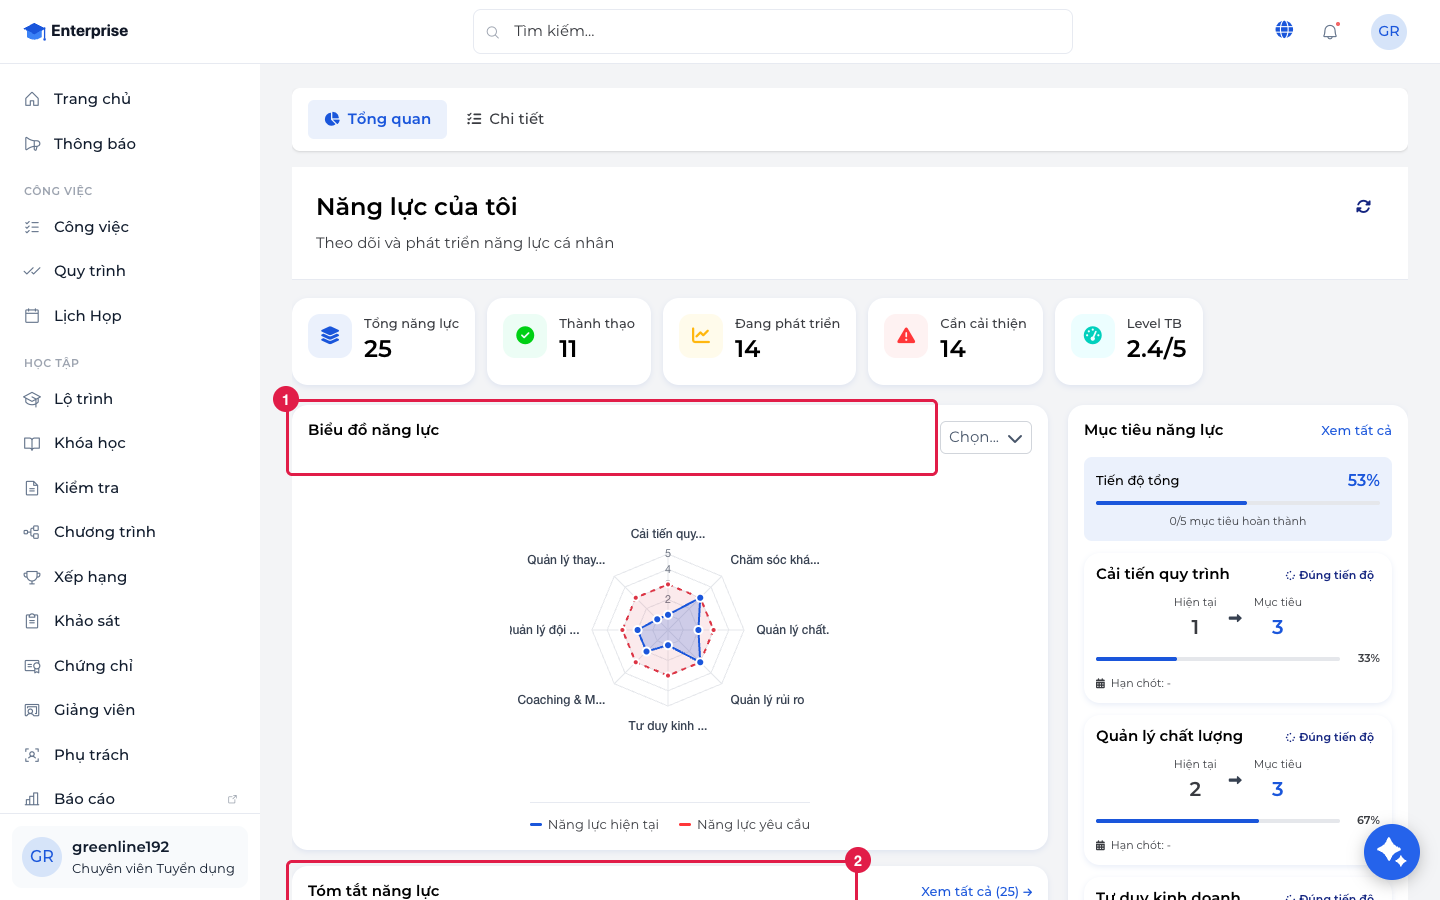
Task: Open Kiểm tra in sidebar
Action: [130, 488]
